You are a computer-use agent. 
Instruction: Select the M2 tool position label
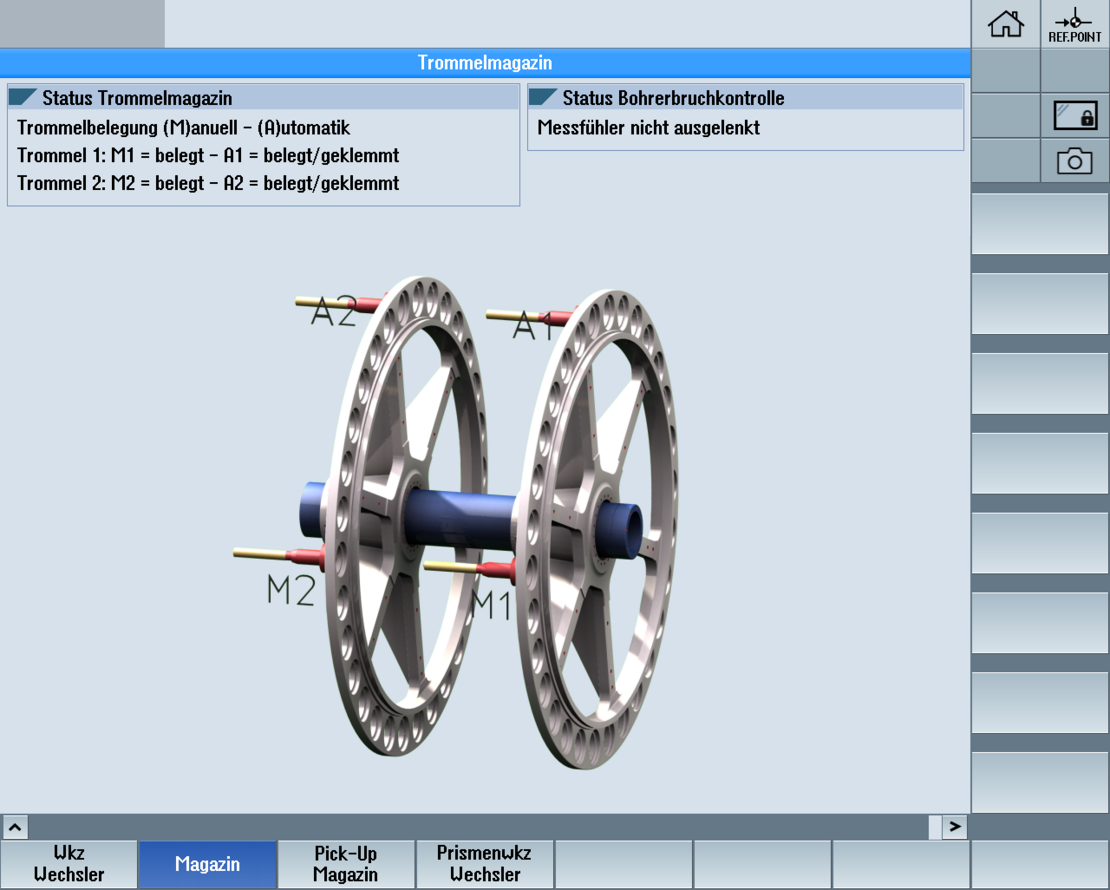pyautogui.click(x=291, y=589)
